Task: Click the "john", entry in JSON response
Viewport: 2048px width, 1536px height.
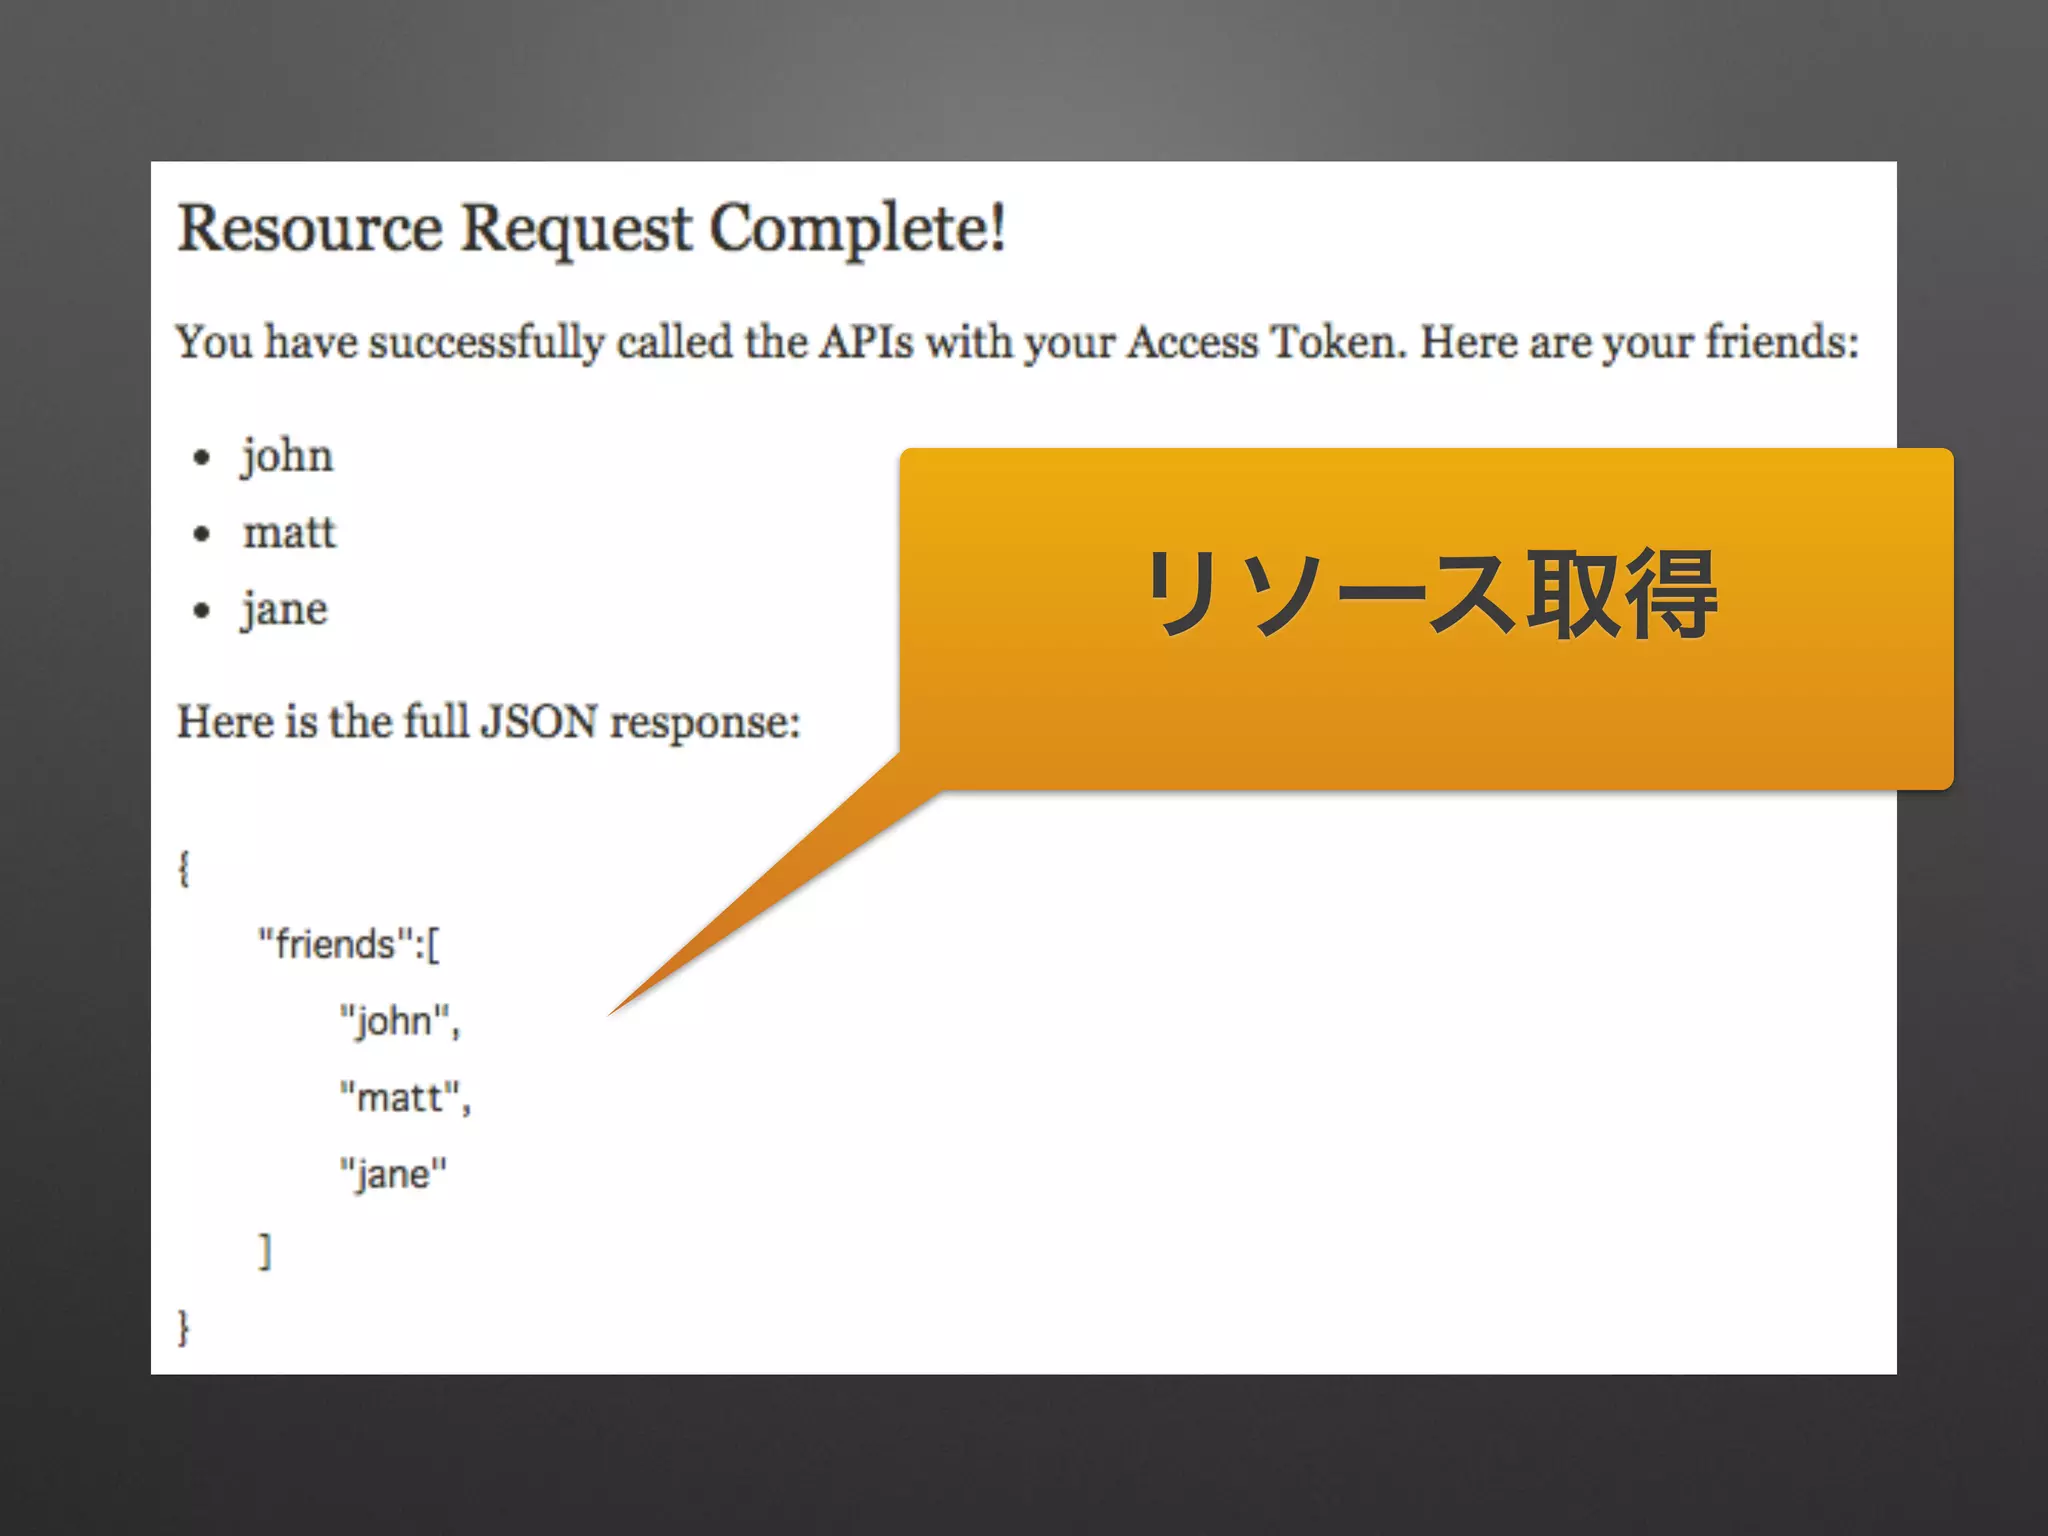Action: (399, 1021)
